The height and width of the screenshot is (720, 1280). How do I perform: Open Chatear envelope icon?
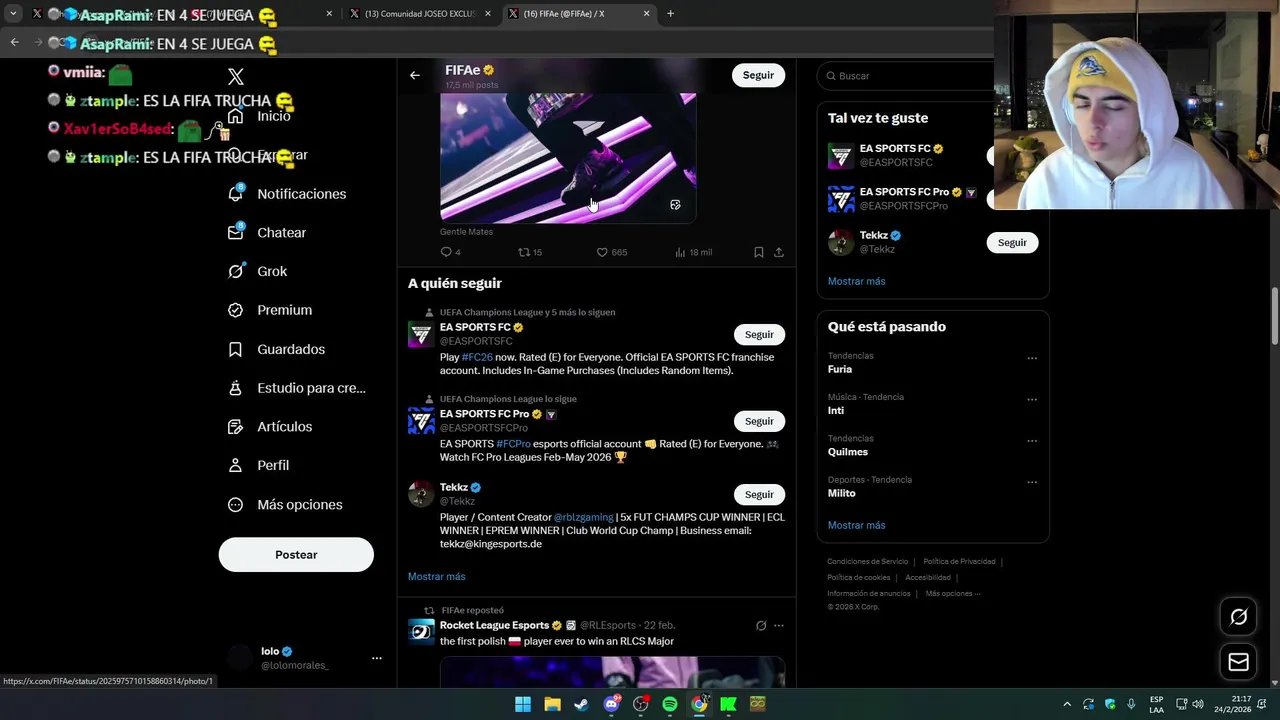(x=236, y=232)
